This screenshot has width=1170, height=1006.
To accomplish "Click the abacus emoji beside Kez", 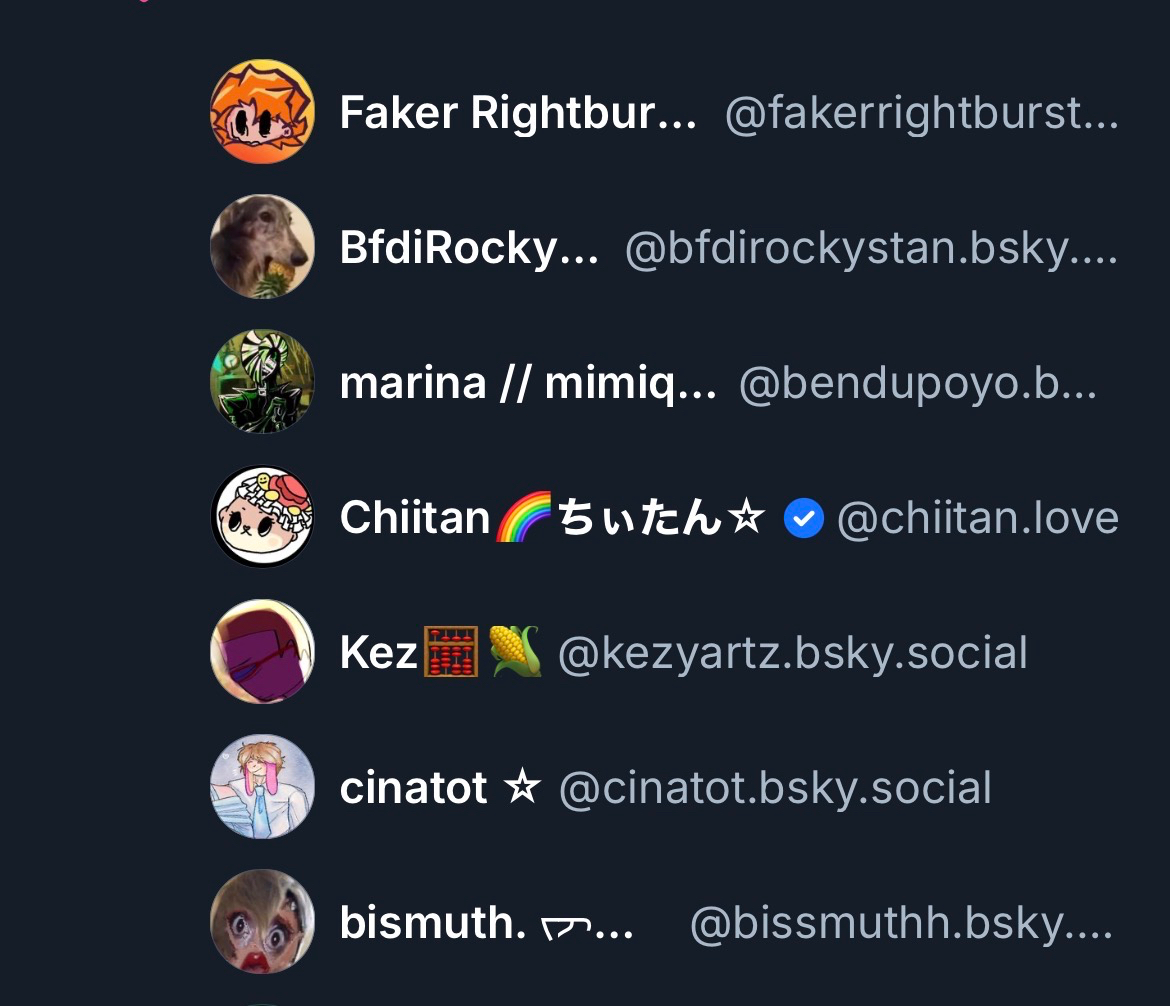I will (x=451, y=652).
